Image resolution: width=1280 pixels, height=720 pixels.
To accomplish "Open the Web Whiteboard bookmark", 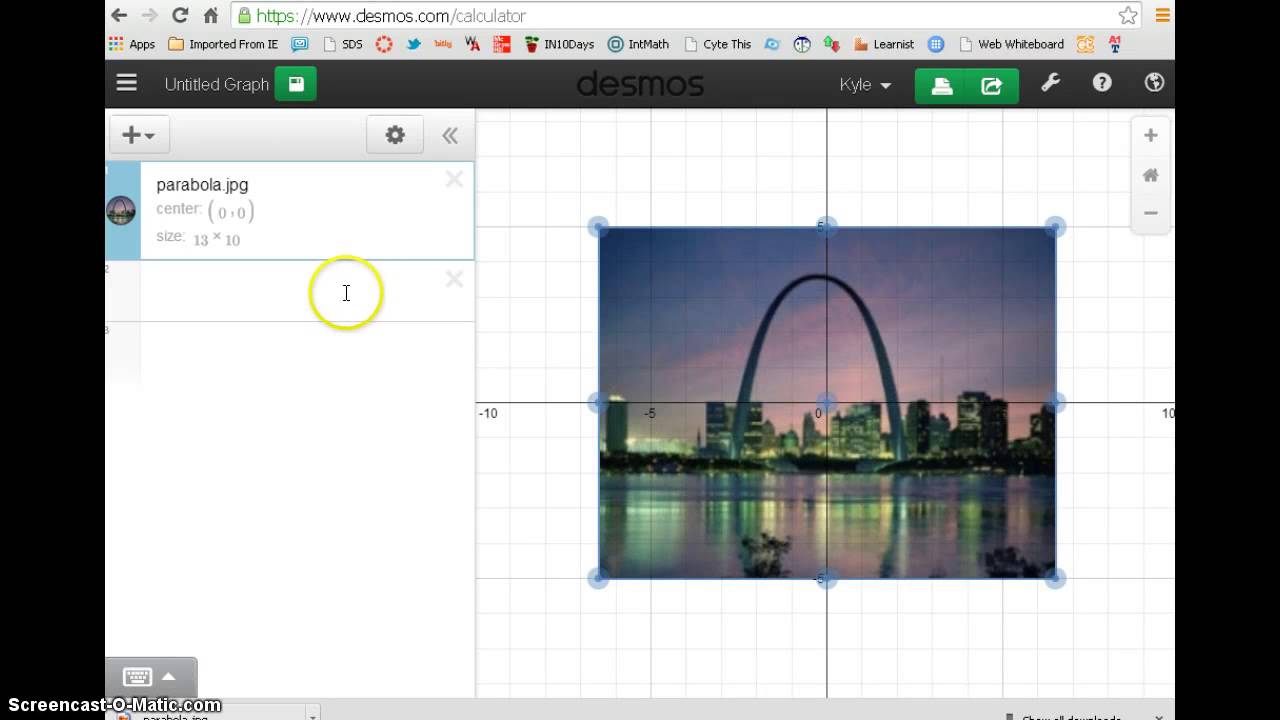I will tap(1011, 44).
